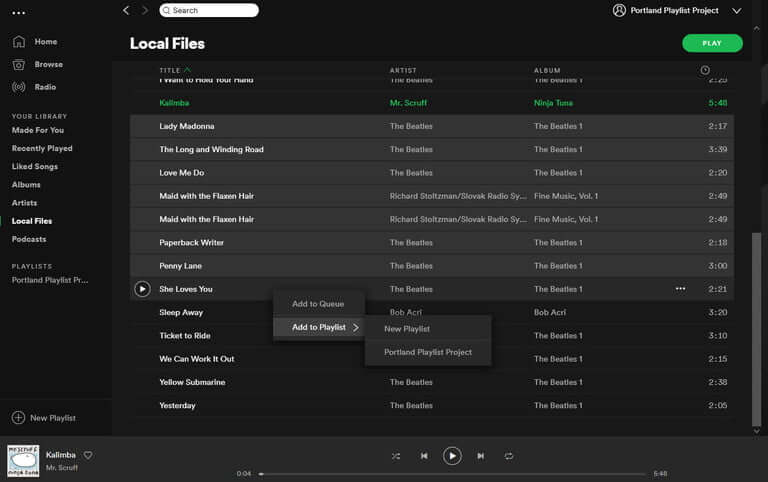Screen dimensions: 768x482
Task: Select the Penny Lane track
Action: click(x=432, y=266)
